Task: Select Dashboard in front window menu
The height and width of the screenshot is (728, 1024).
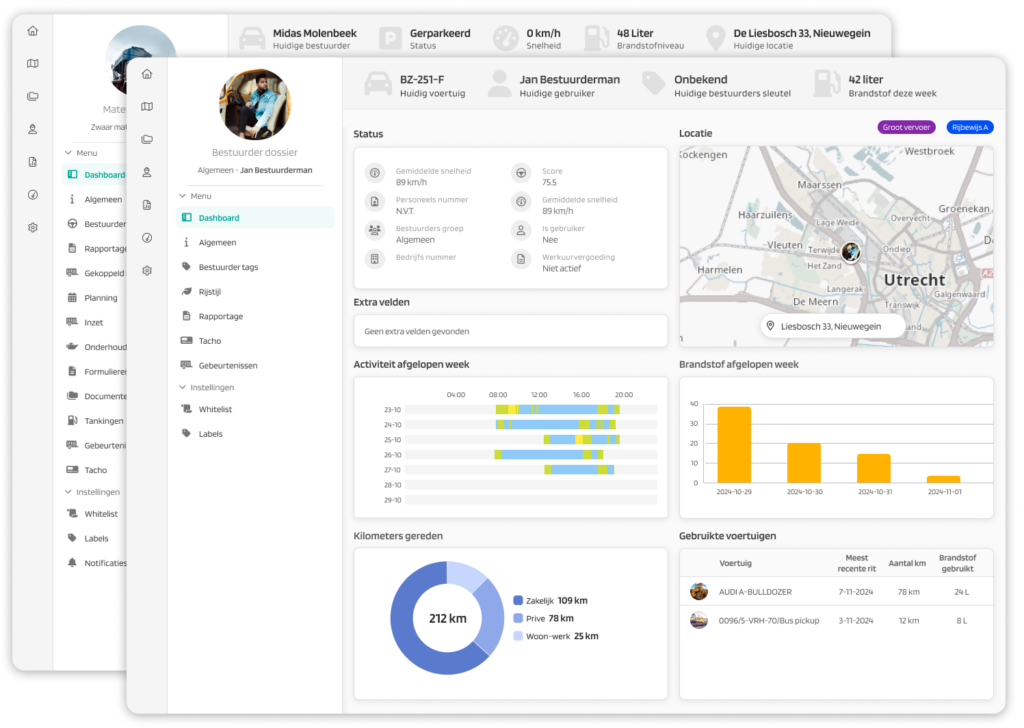Action: pos(255,217)
